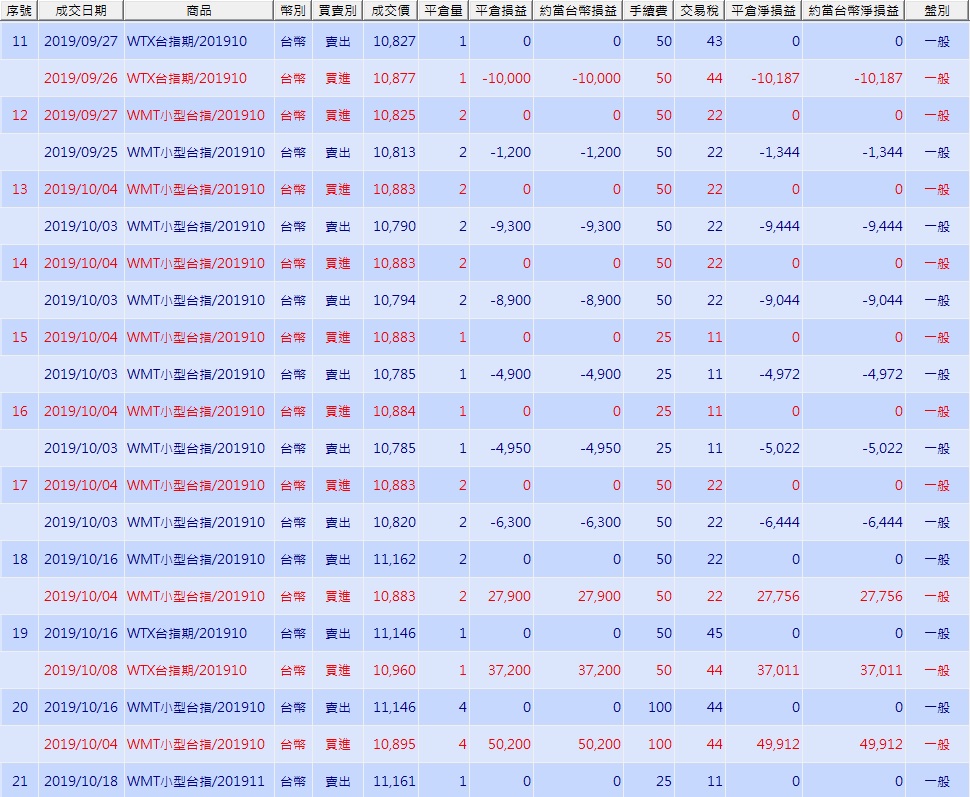Screen dimensions: 970x797
Task: Click the -10,187 net loss cell
Action: (775, 79)
